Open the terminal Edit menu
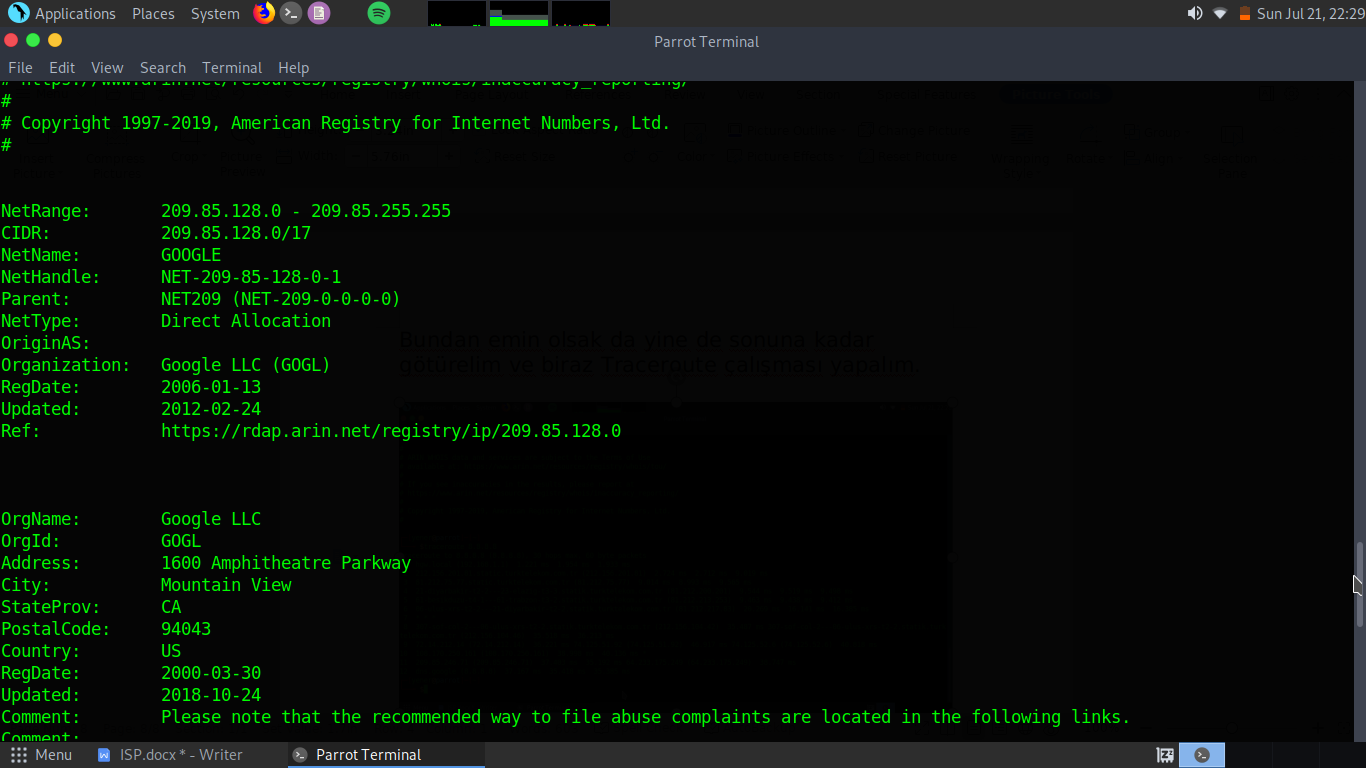 pyautogui.click(x=62, y=67)
